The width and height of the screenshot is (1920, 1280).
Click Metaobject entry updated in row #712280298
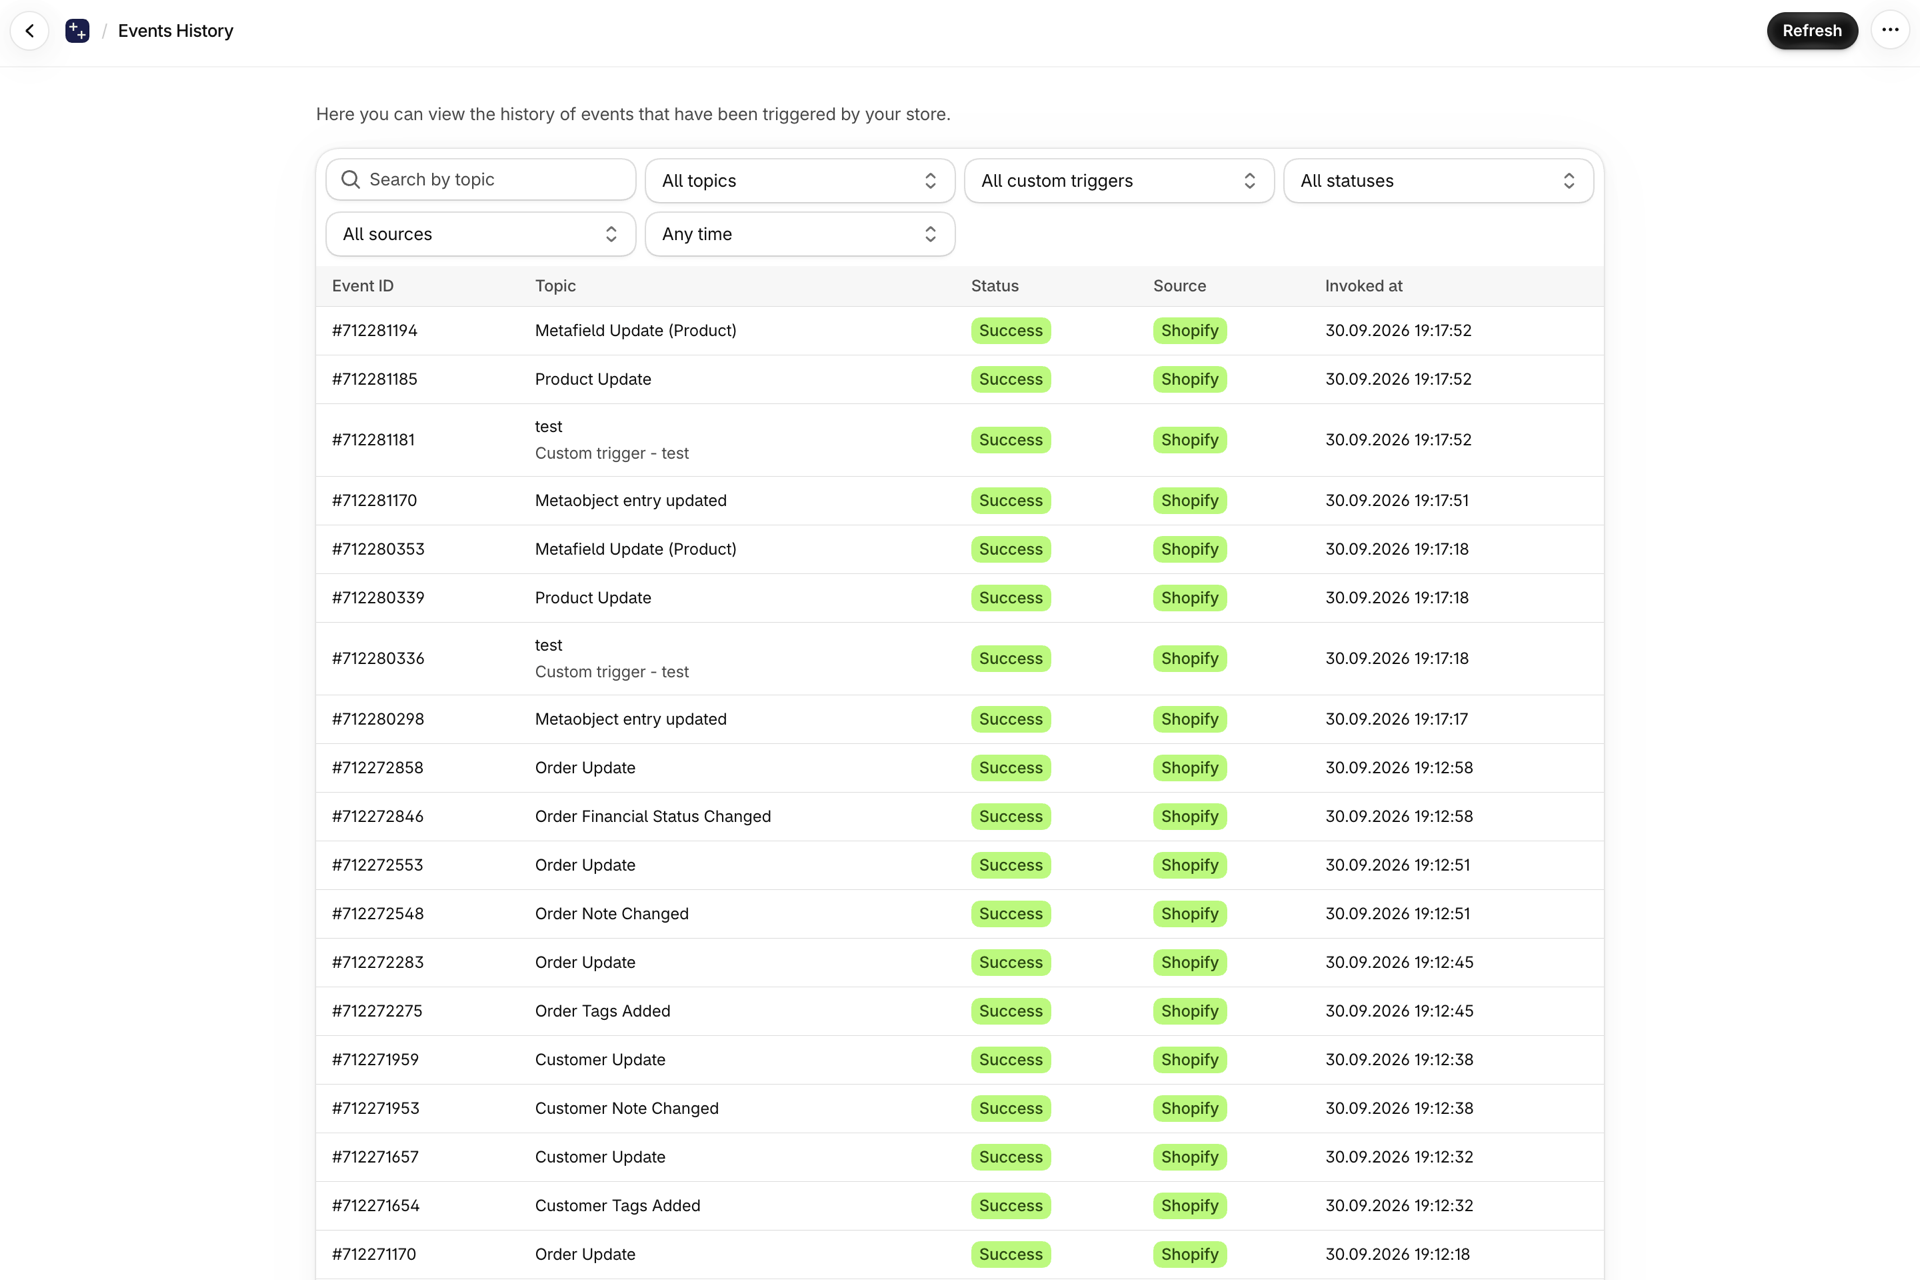[x=631, y=719]
